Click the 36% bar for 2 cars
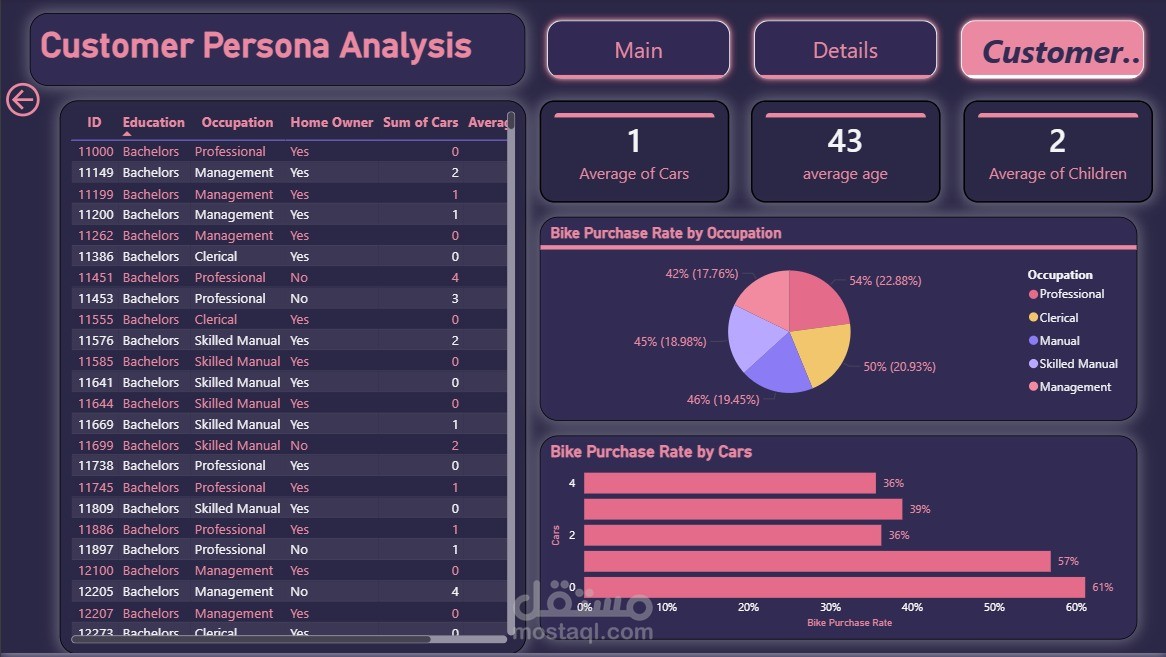Viewport: 1166px width, 657px height. pos(732,535)
